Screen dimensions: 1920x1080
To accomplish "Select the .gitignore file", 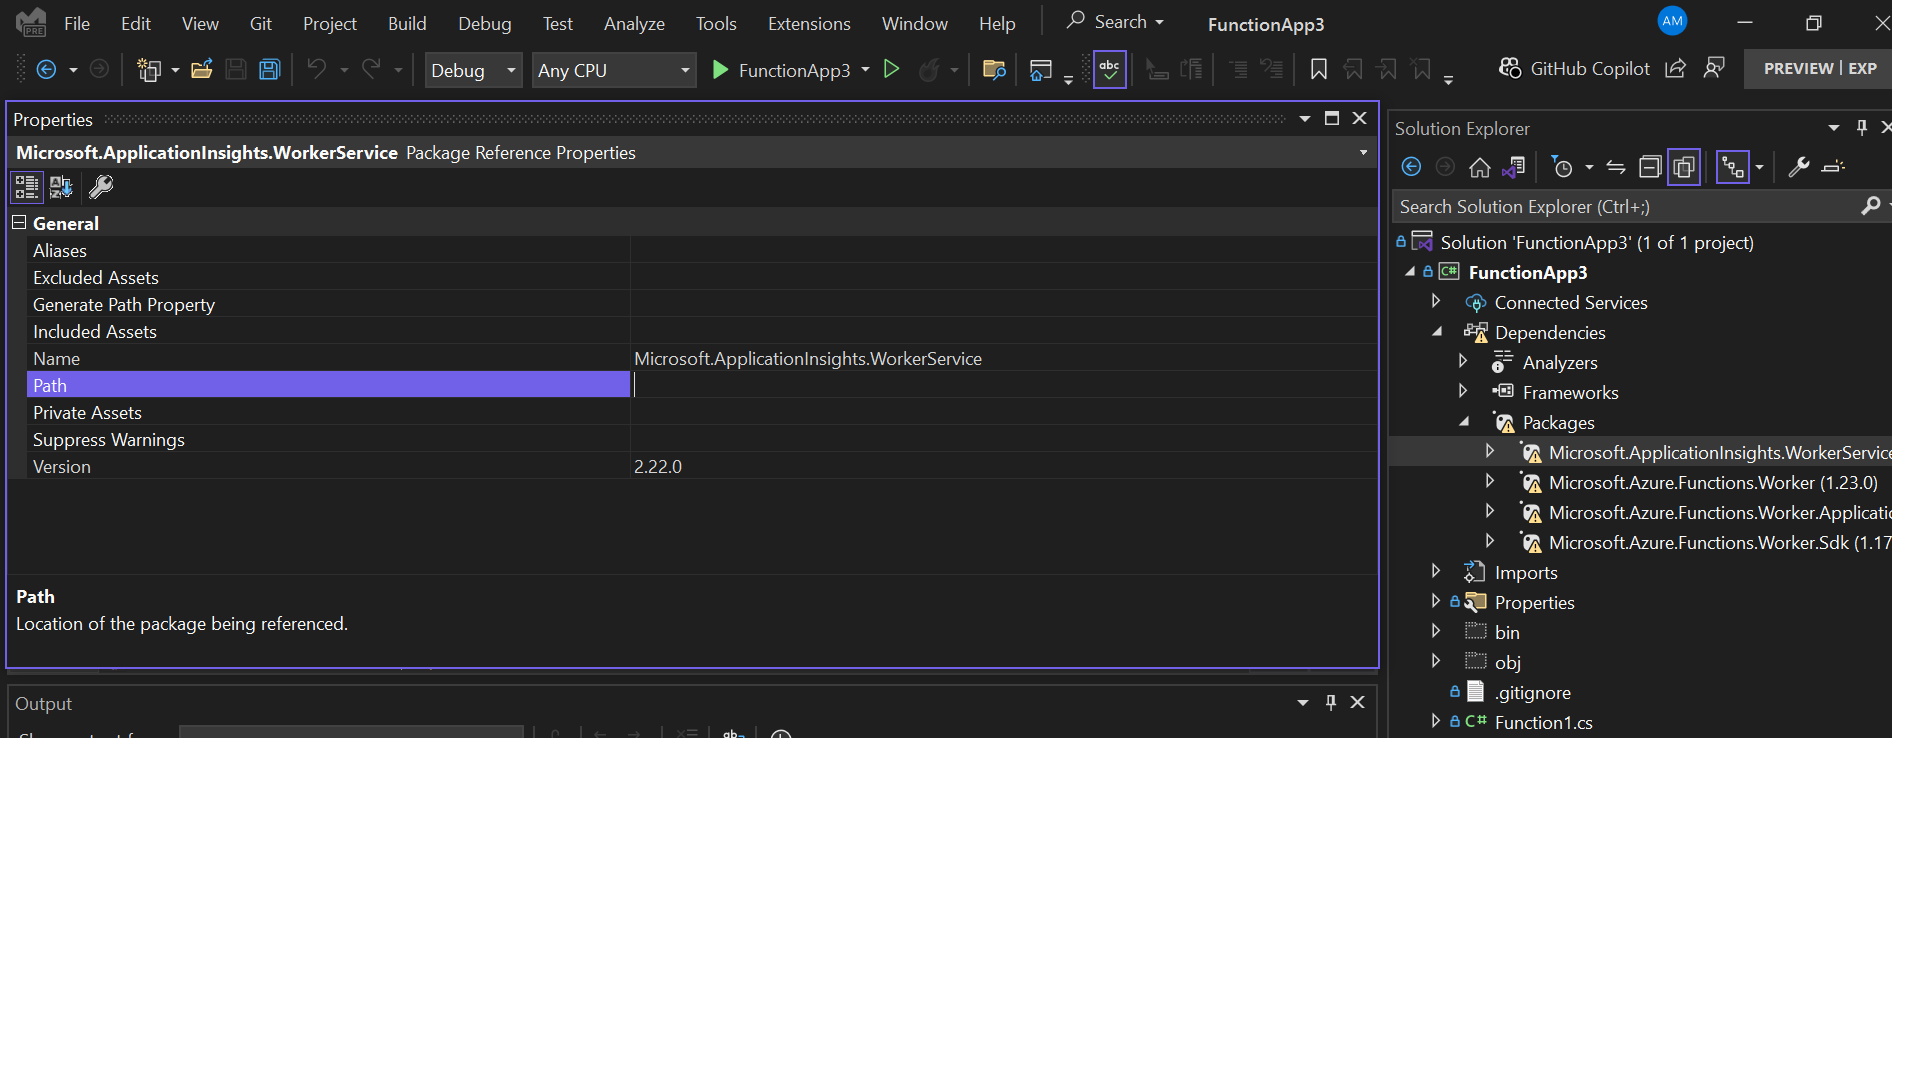I will point(1532,693).
